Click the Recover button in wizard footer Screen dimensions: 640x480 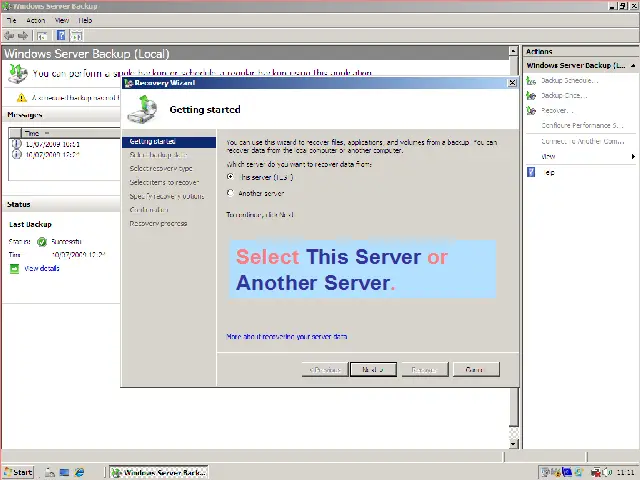tap(424, 369)
